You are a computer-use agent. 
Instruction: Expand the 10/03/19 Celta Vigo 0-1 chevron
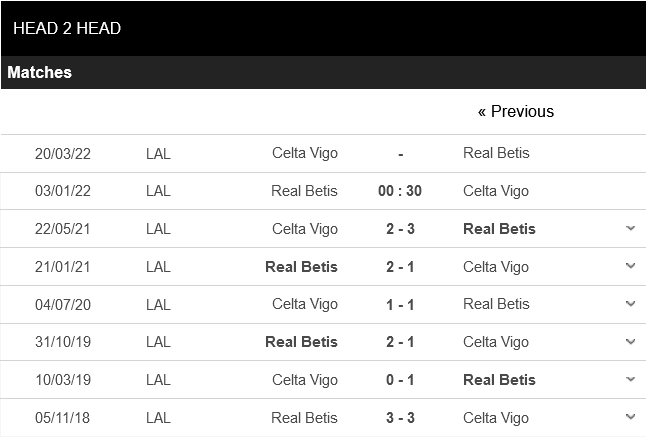pyautogui.click(x=630, y=379)
